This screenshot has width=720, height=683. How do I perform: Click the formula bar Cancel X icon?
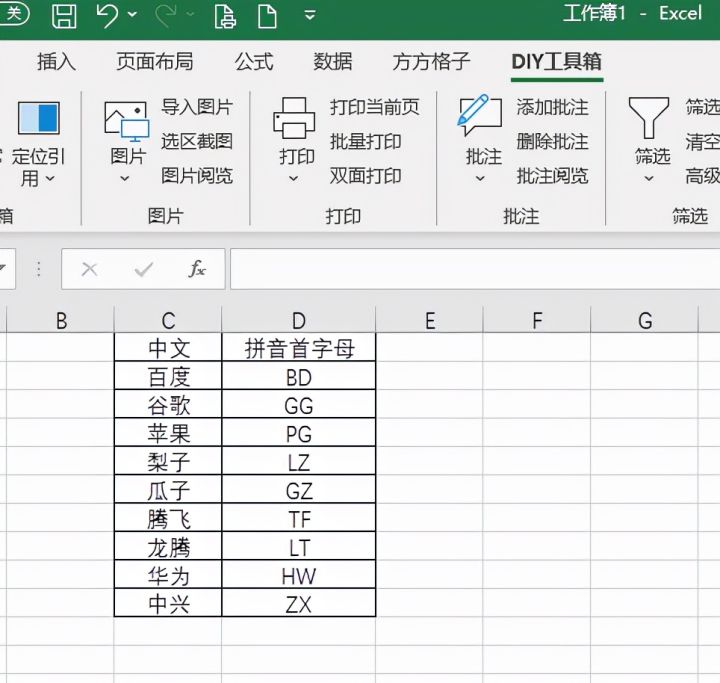point(90,269)
